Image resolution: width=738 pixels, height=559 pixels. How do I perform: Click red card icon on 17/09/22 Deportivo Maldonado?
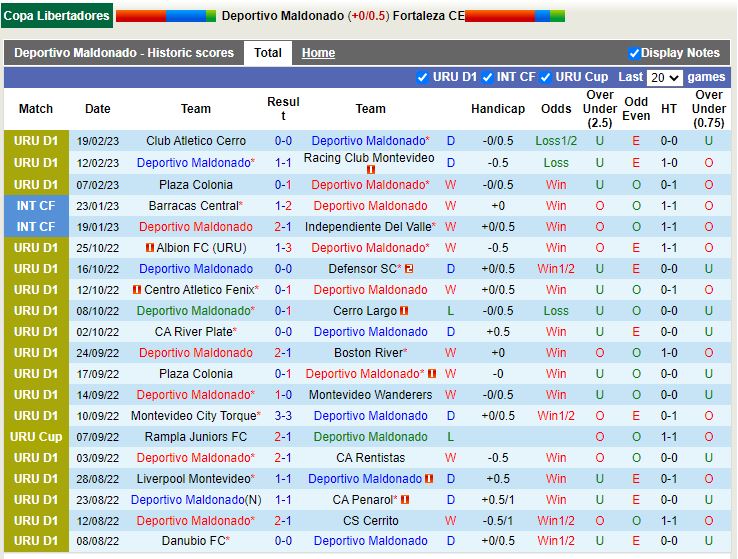pos(432,374)
